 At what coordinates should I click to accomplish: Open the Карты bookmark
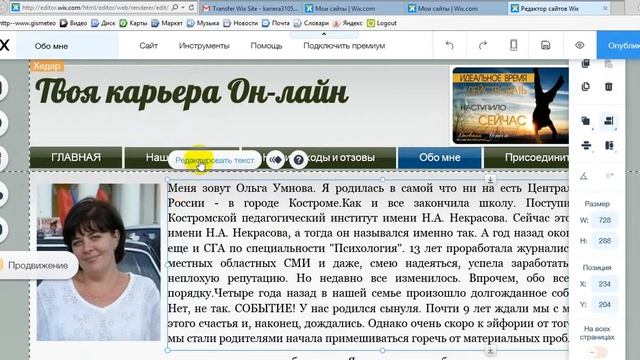(x=133, y=23)
